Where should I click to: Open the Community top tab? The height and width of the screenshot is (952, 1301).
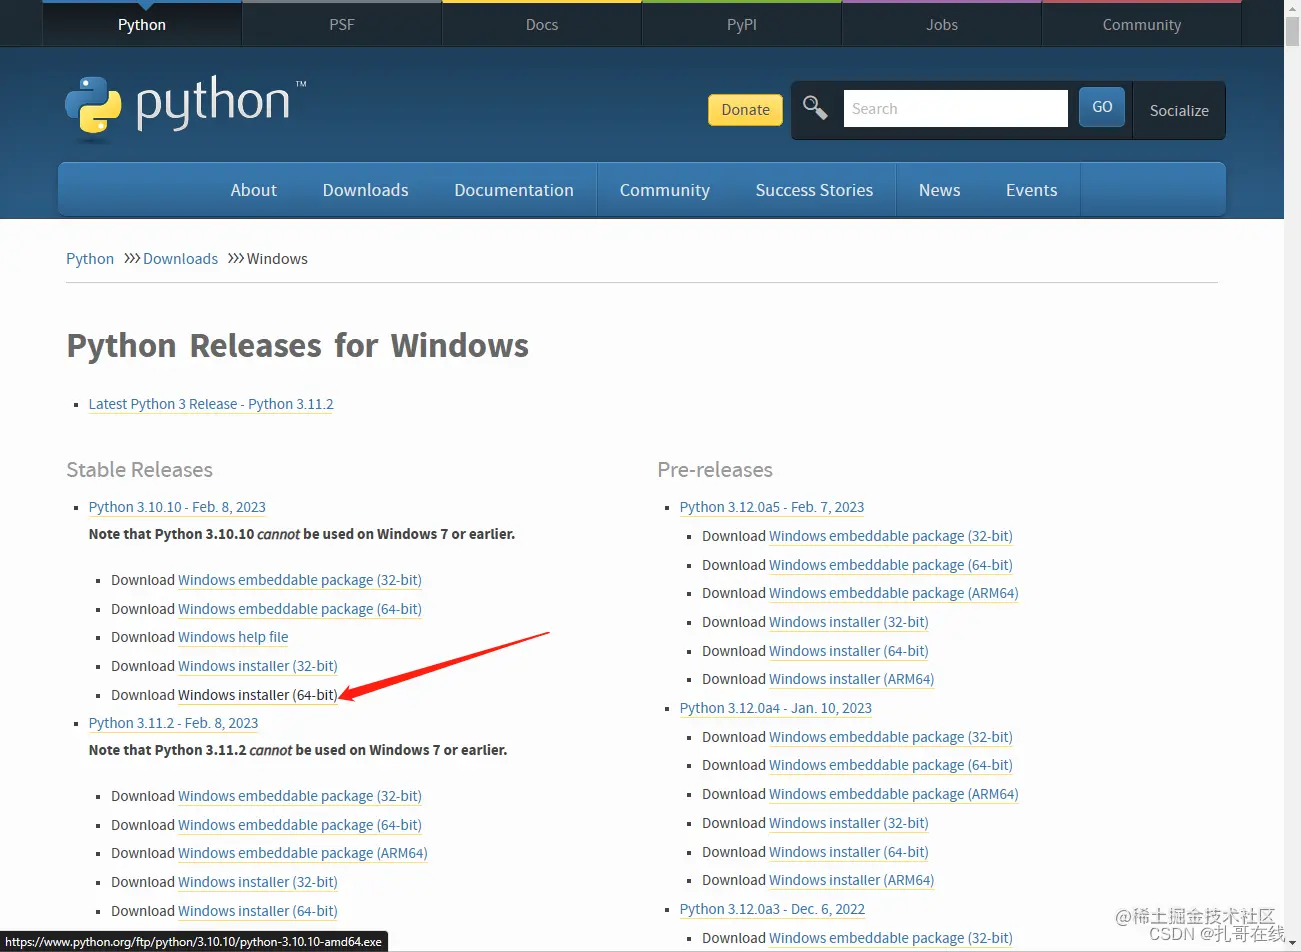tap(1142, 24)
